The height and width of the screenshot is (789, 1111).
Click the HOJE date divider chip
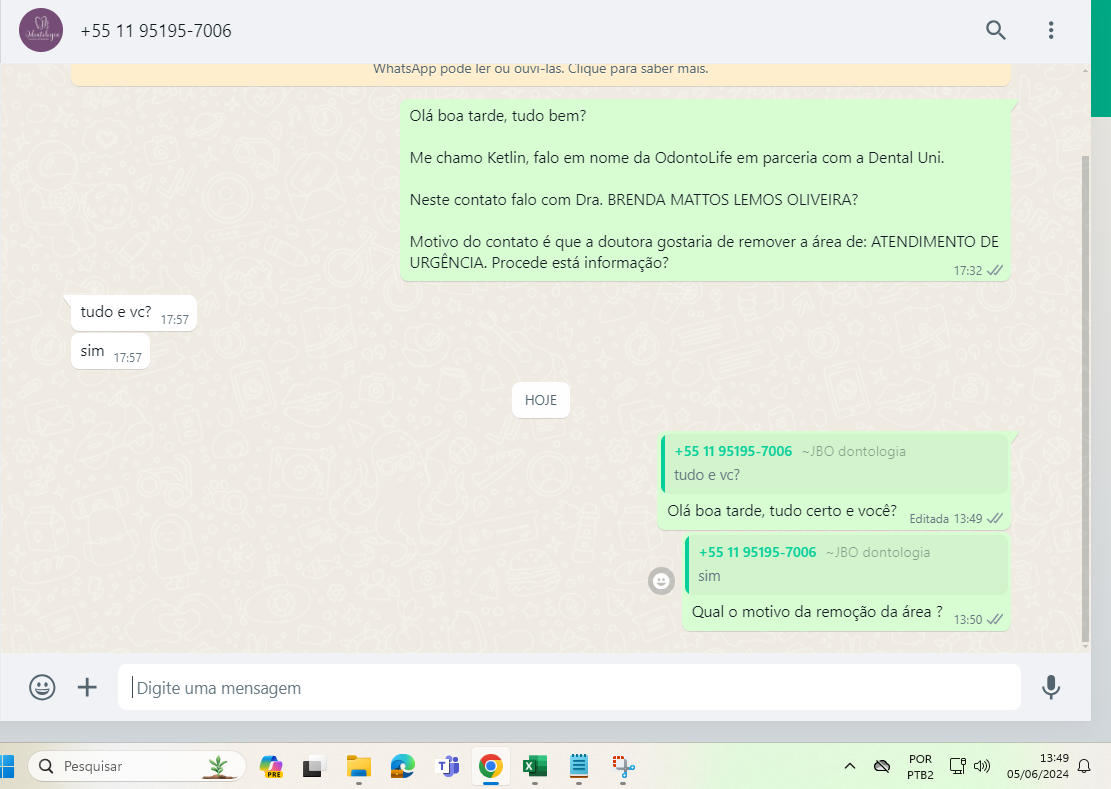(x=541, y=400)
